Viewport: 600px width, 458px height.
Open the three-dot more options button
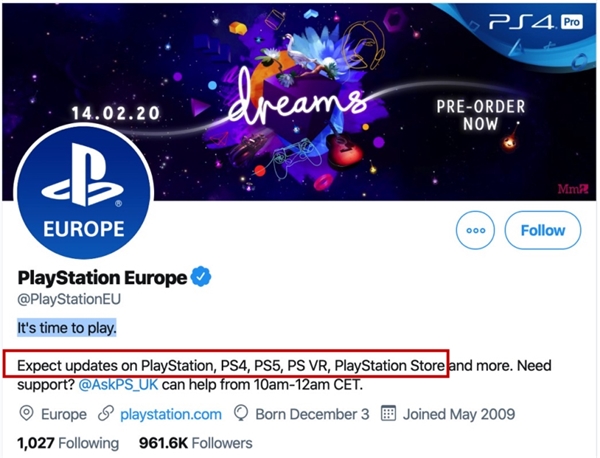(475, 231)
